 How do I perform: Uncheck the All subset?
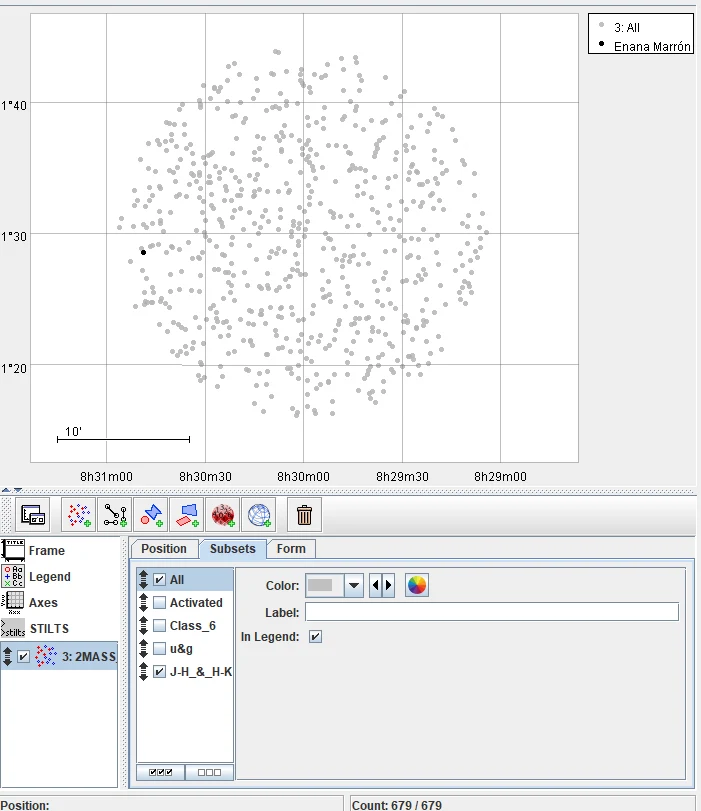160,580
